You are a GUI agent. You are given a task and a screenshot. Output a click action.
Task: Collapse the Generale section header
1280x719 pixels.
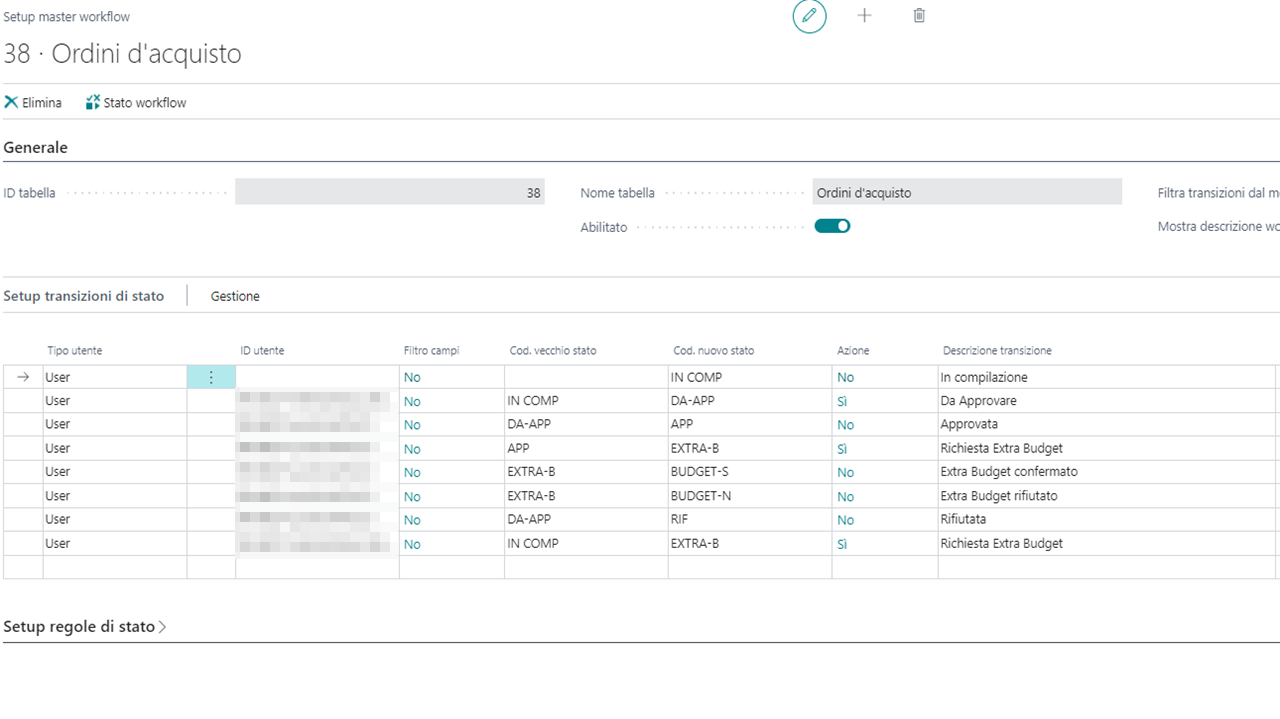click(x=36, y=148)
